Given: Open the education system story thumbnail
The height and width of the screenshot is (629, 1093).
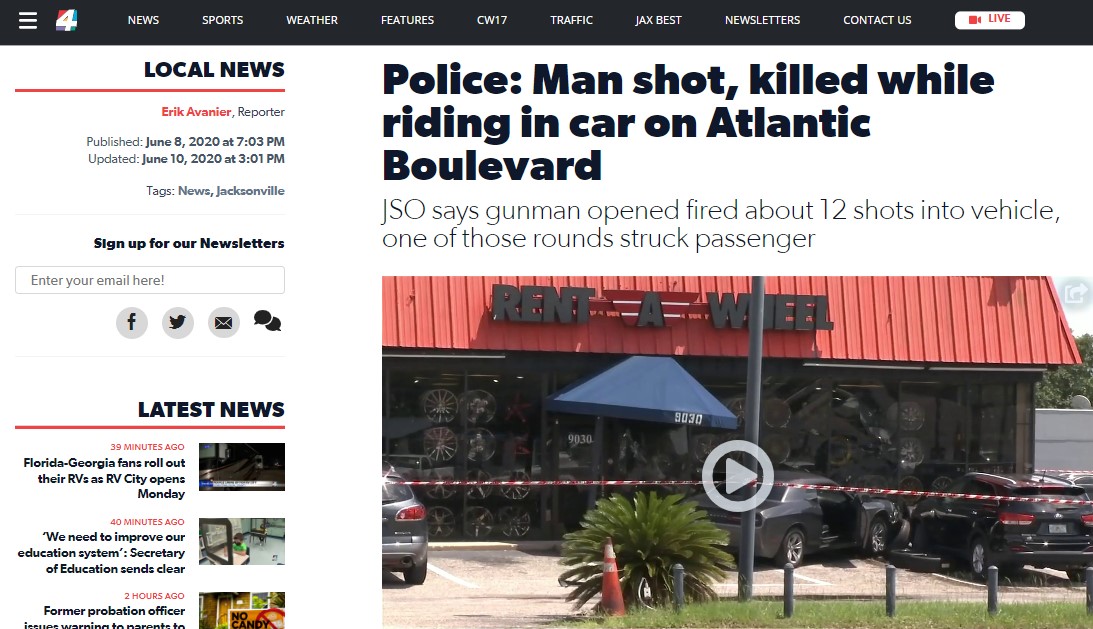Looking at the screenshot, I should (242, 541).
